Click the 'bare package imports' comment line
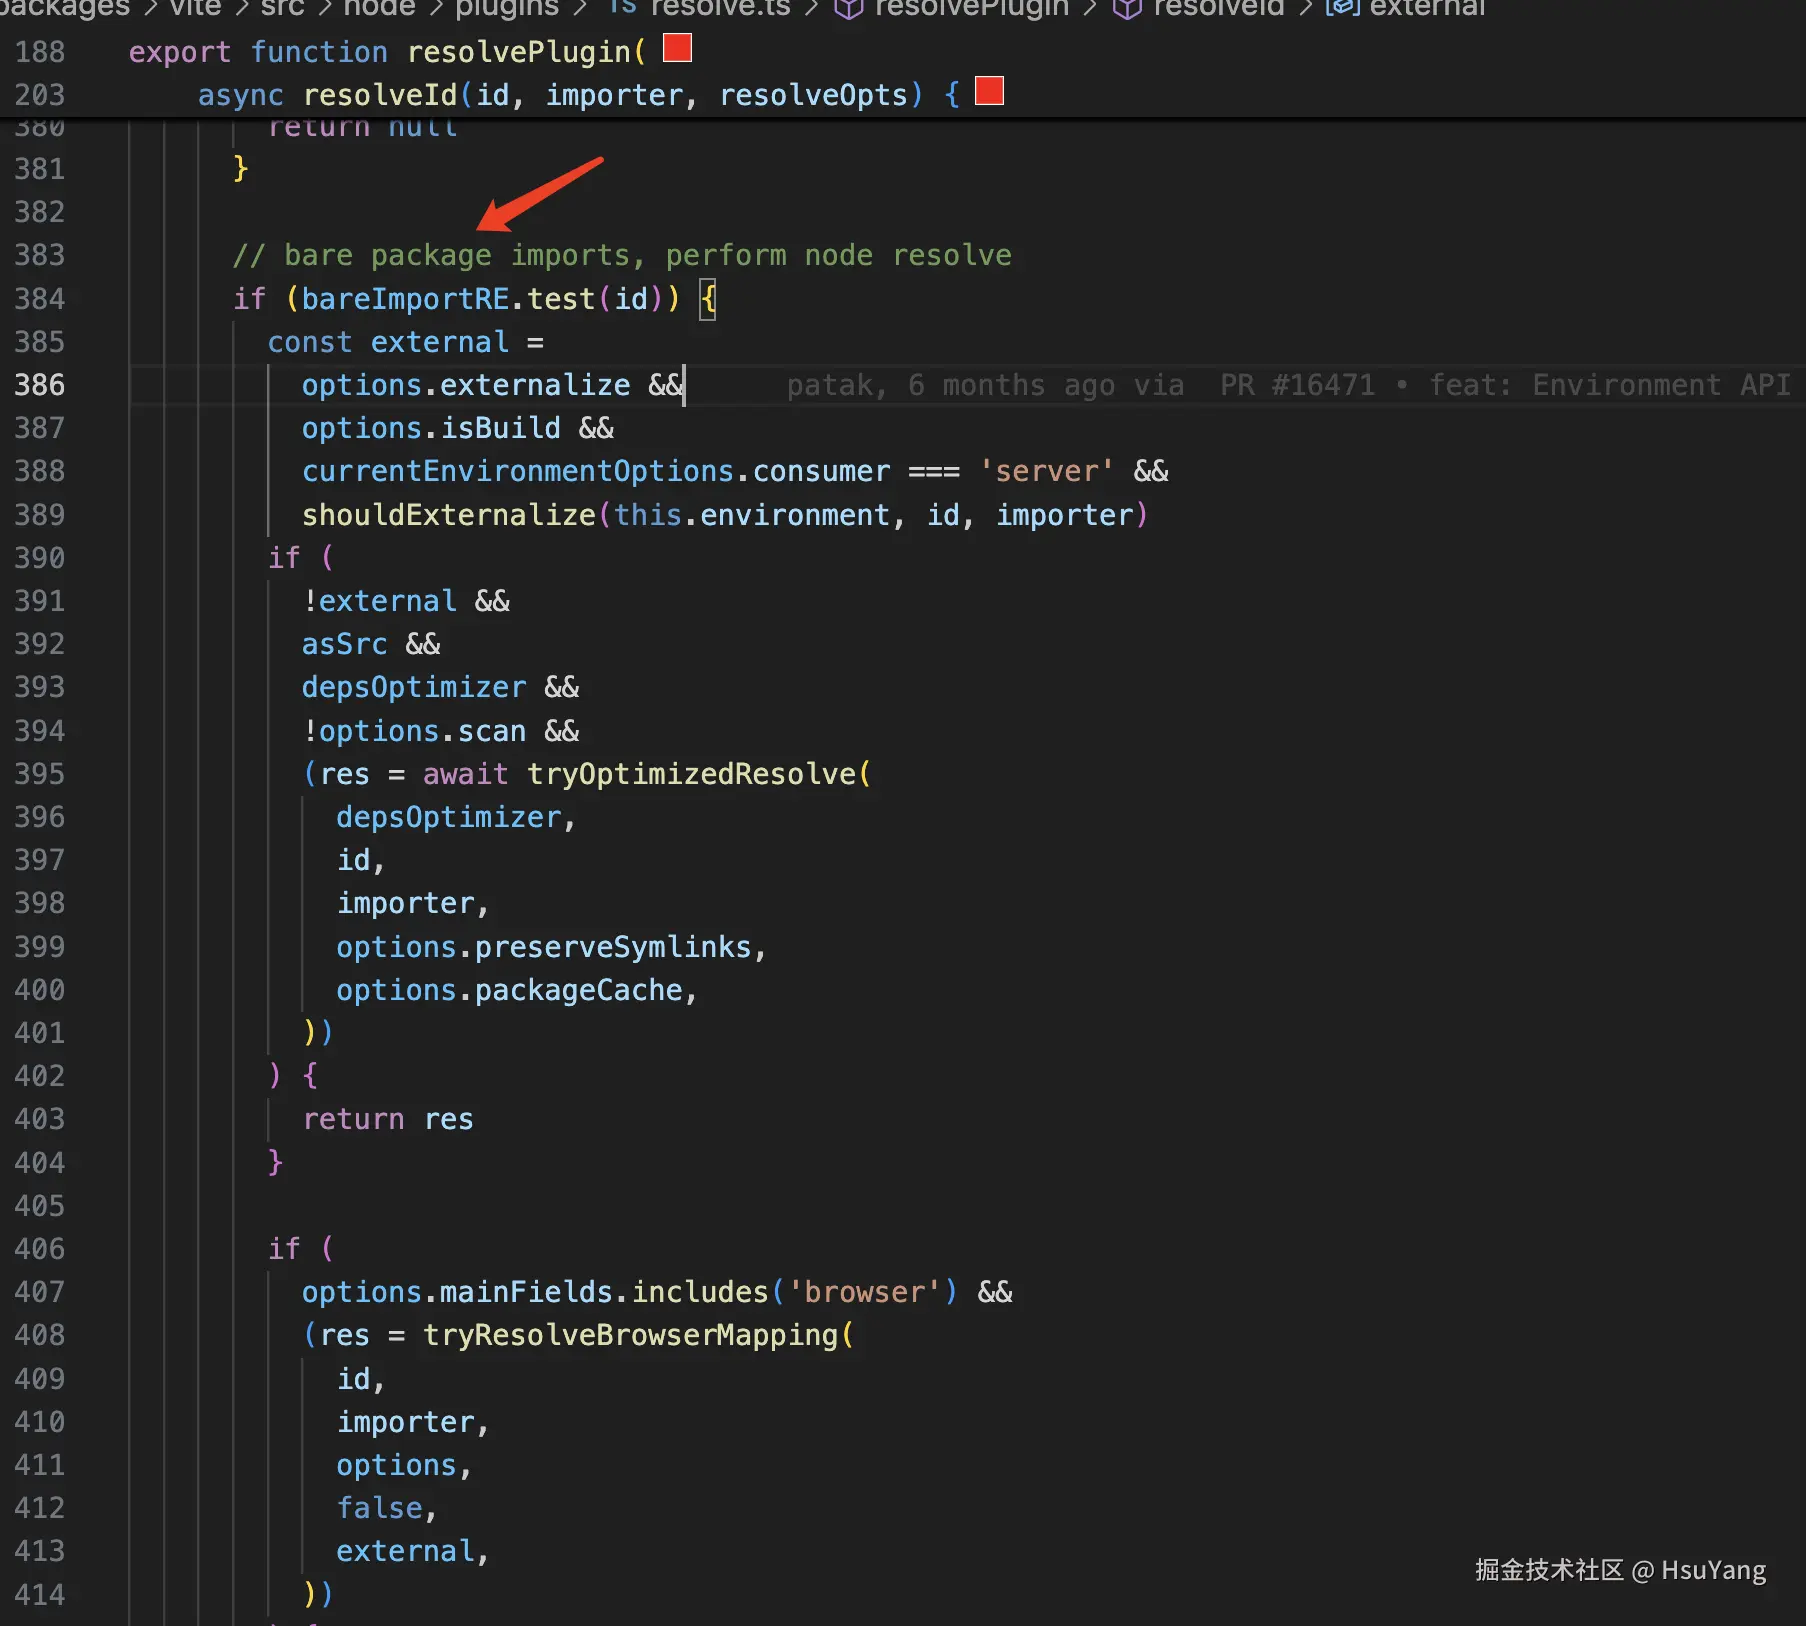 (622, 255)
